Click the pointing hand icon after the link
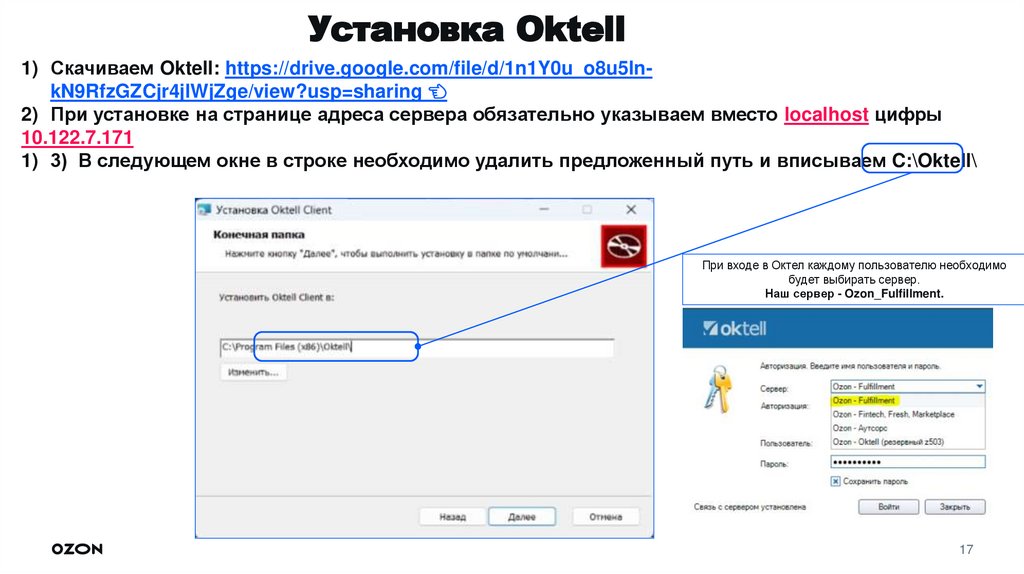The image size is (1024, 574). (x=438, y=92)
